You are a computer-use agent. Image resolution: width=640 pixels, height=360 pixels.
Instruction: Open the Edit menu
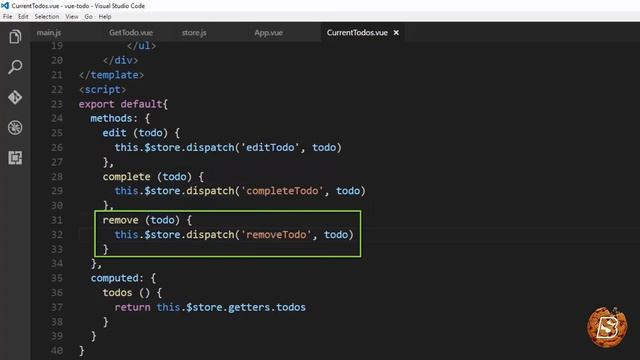[23, 17]
